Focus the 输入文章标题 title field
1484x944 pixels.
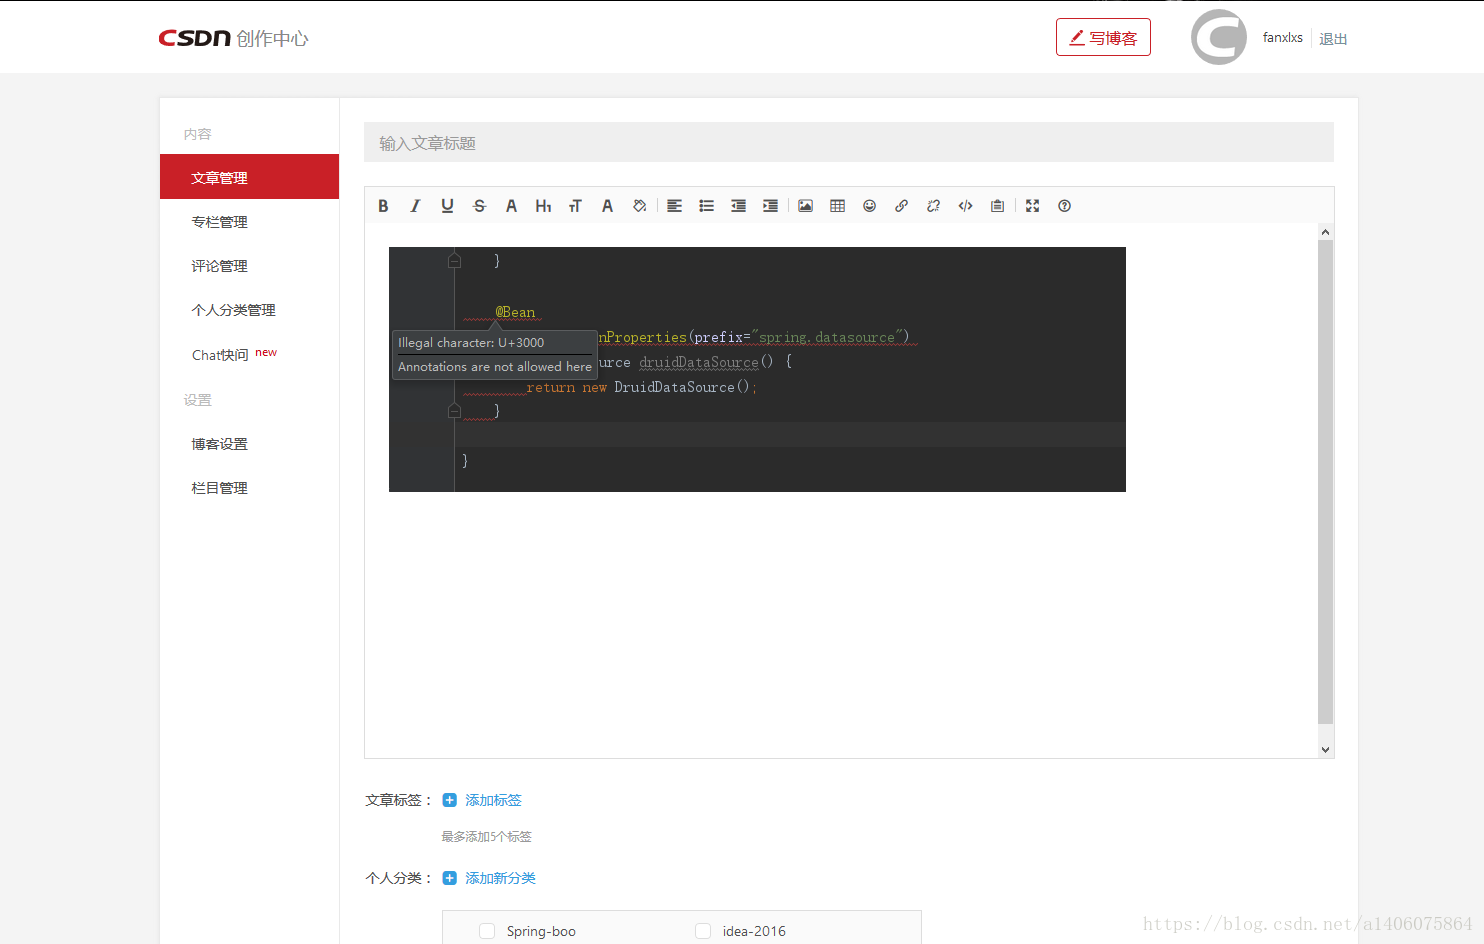pyautogui.click(x=849, y=142)
